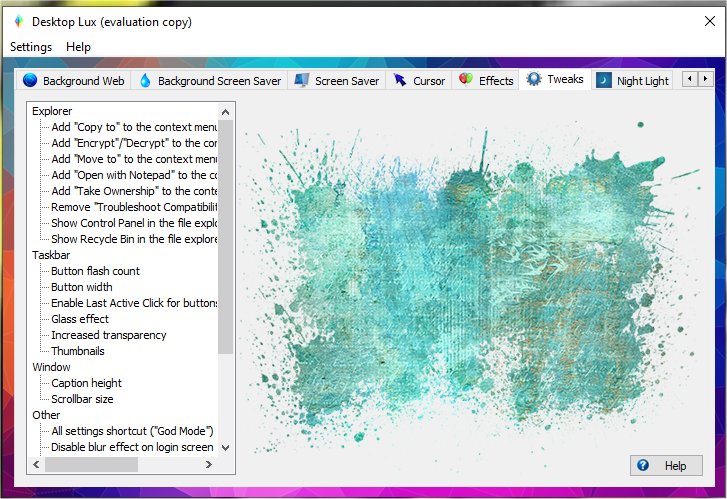This screenshot has height=499, width=727.
Task: Open the Settings menu
Action: 31,47
